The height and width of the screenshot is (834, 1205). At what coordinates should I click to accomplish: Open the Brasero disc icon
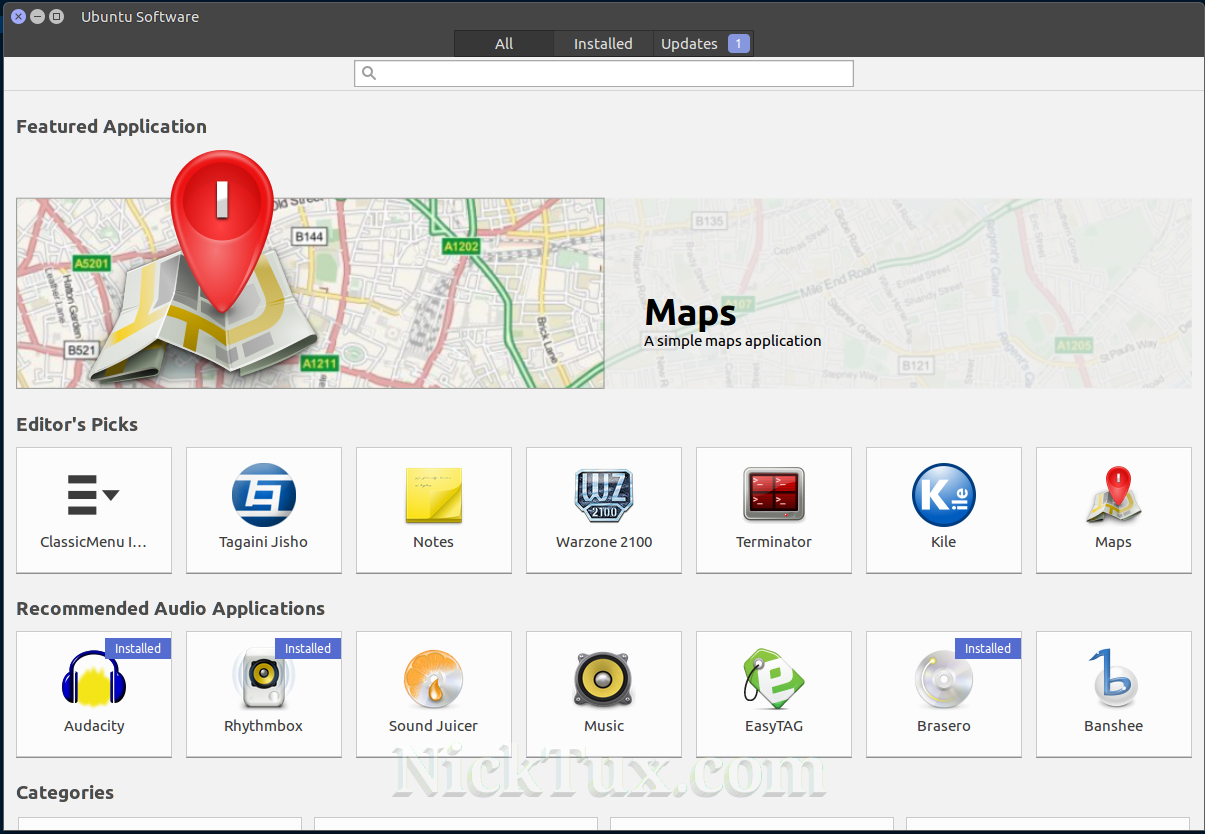coord(944,679)
